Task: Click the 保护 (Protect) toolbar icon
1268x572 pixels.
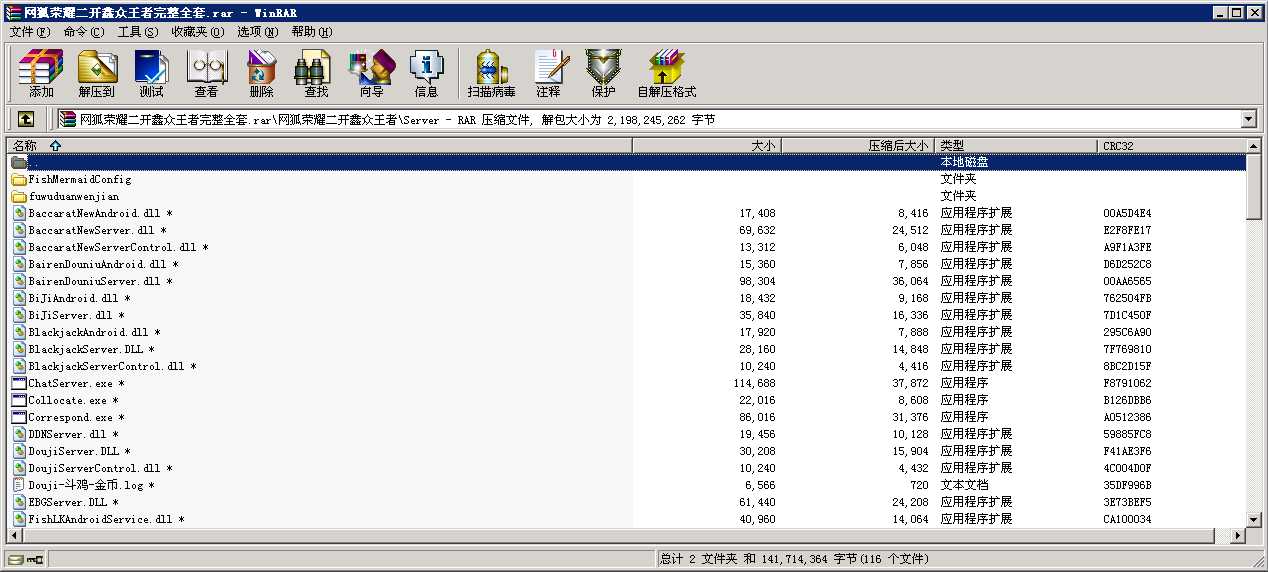Action: point(603,74)
